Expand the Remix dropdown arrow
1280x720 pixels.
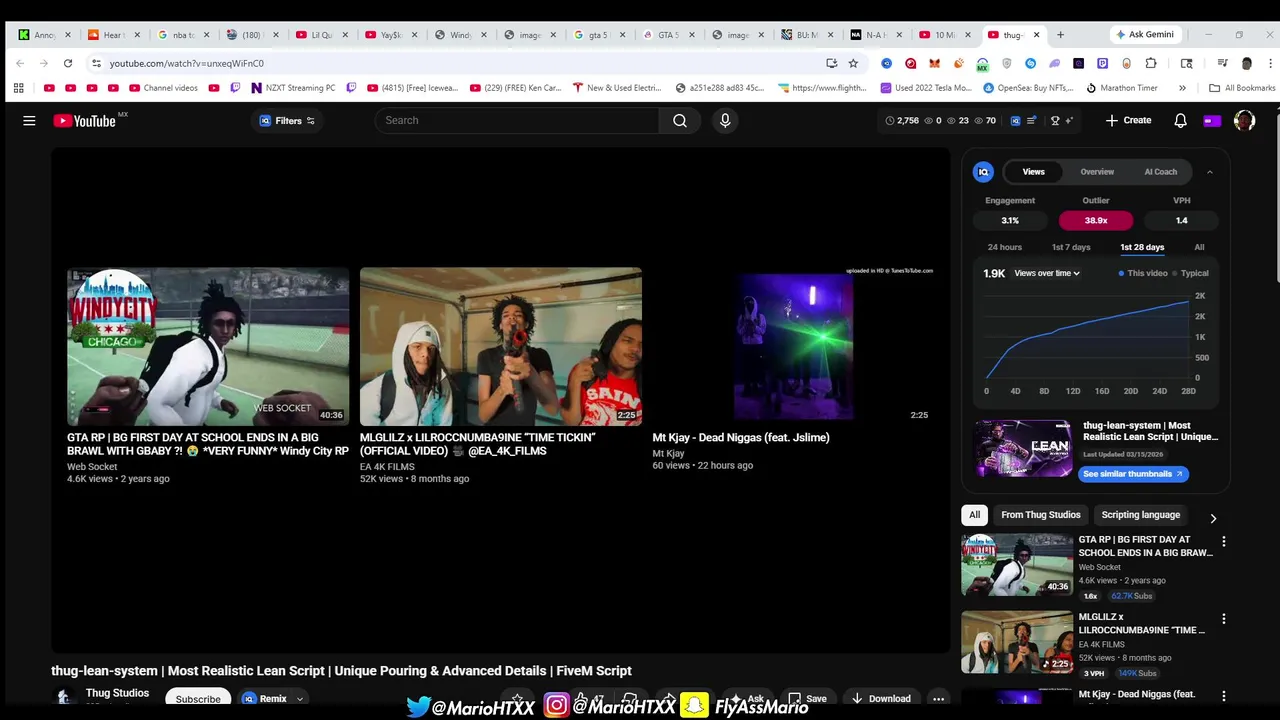pyautogui.click(x=299, y=699)
